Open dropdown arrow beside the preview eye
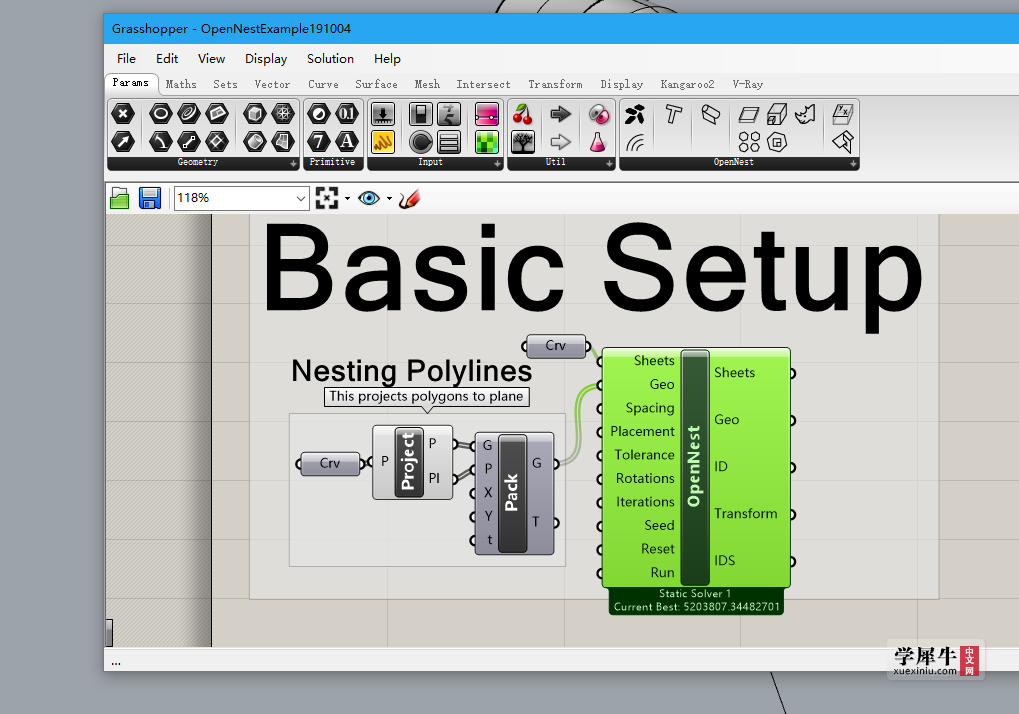The image size is (1019, 714). tap(389, 199)
